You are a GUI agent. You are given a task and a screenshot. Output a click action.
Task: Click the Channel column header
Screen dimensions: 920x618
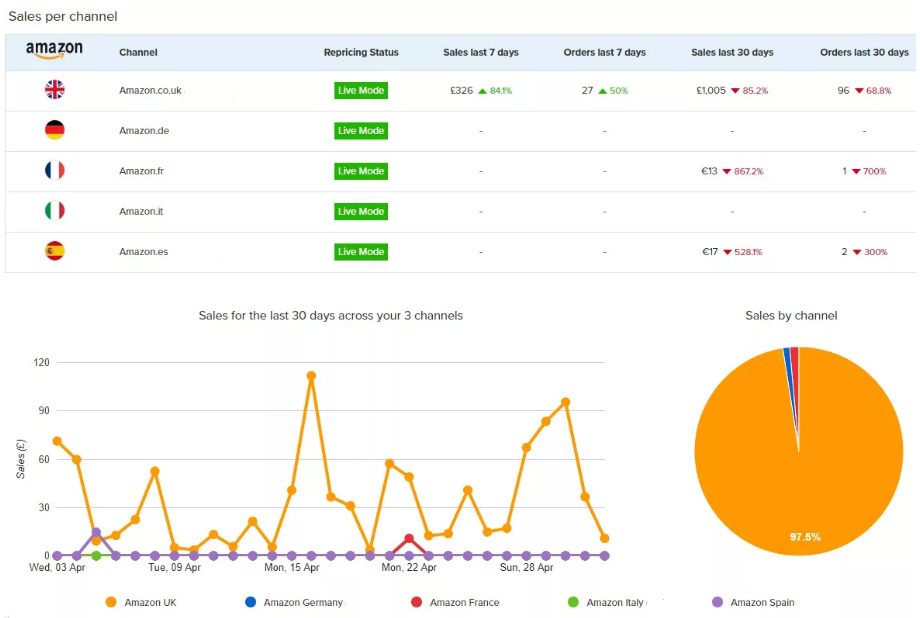[x=138, y=52]
